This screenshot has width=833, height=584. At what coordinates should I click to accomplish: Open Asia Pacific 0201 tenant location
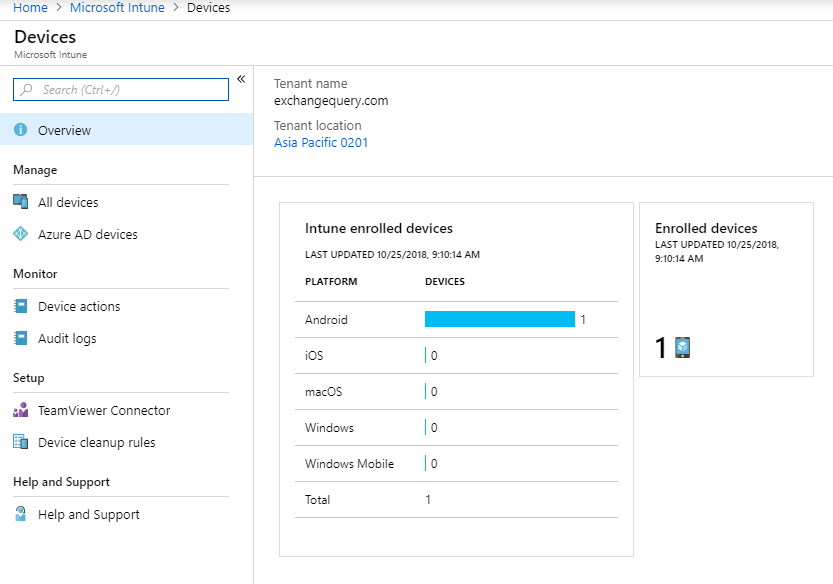pyautogui.click(x=321, y=143)
